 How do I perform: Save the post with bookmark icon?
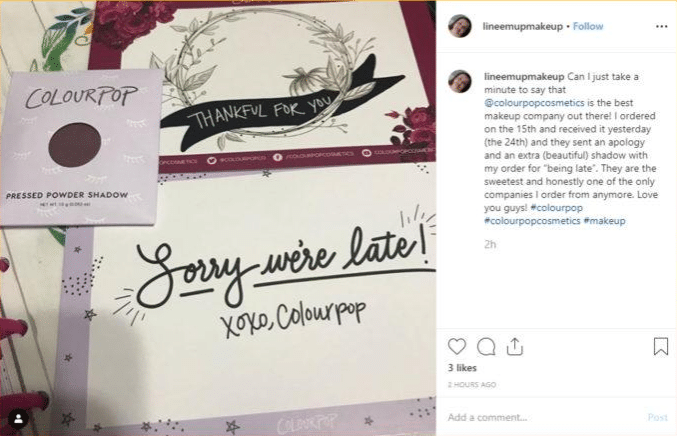click(661, 346)
